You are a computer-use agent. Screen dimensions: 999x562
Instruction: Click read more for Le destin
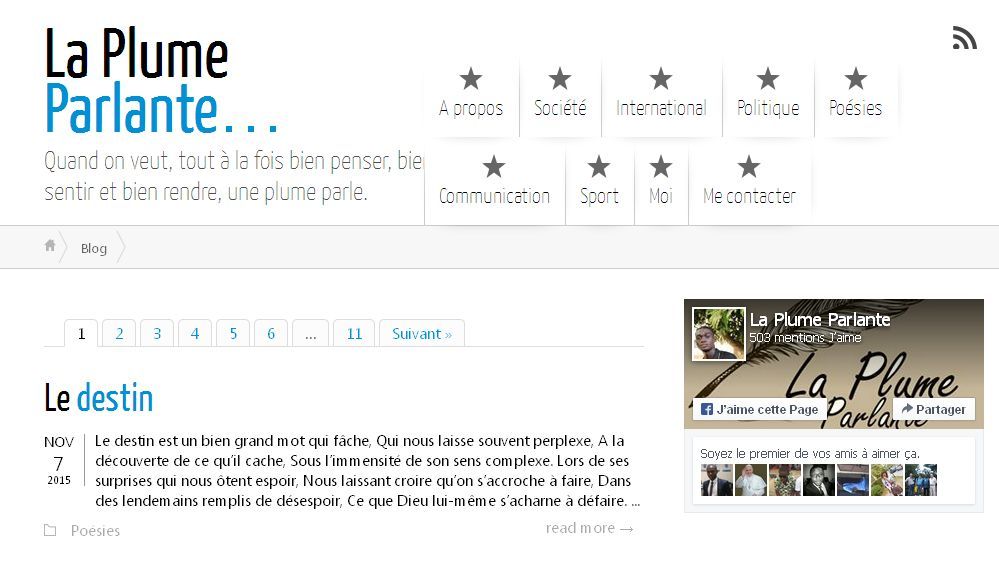(589, 528)
